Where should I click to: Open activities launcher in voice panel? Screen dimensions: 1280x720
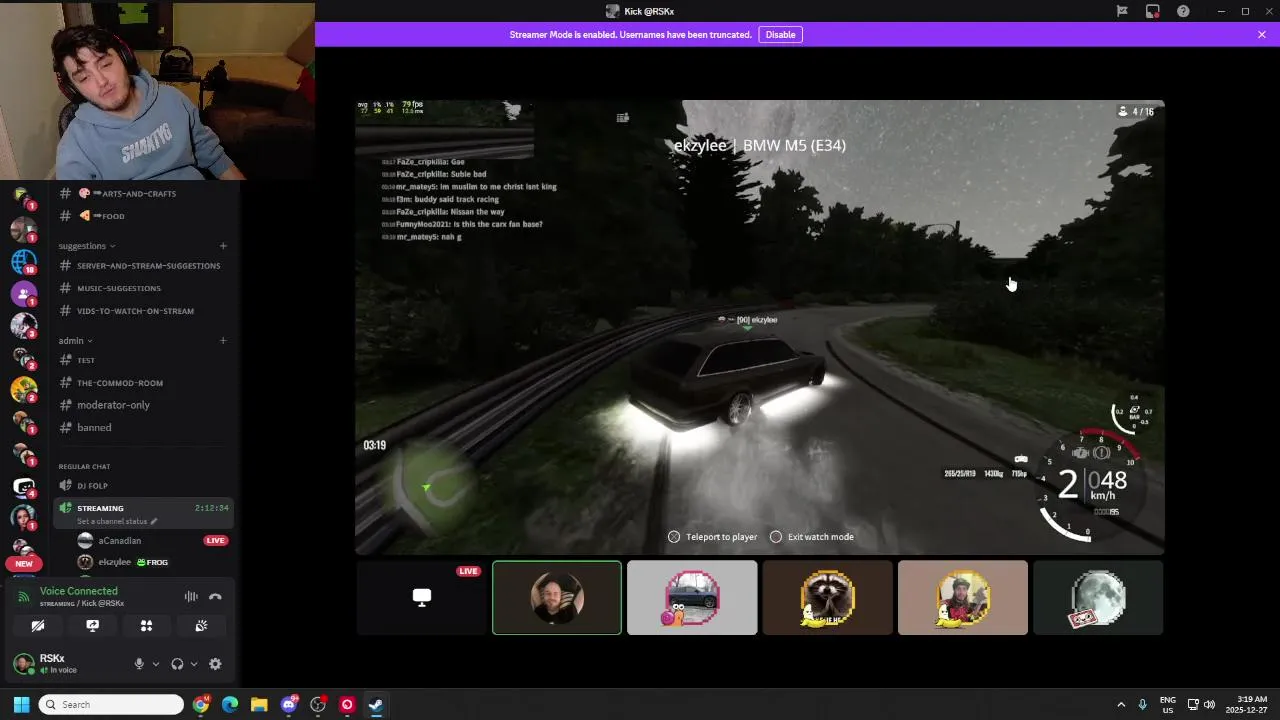click(147, 625)
